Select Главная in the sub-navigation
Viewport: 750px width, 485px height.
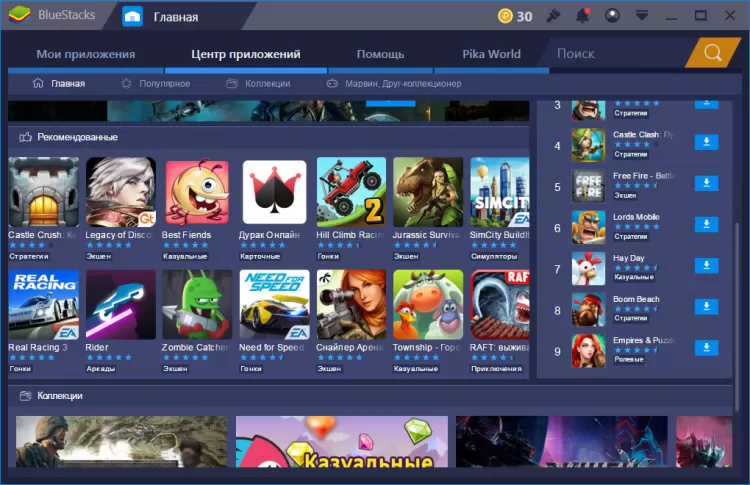[59, 84]
